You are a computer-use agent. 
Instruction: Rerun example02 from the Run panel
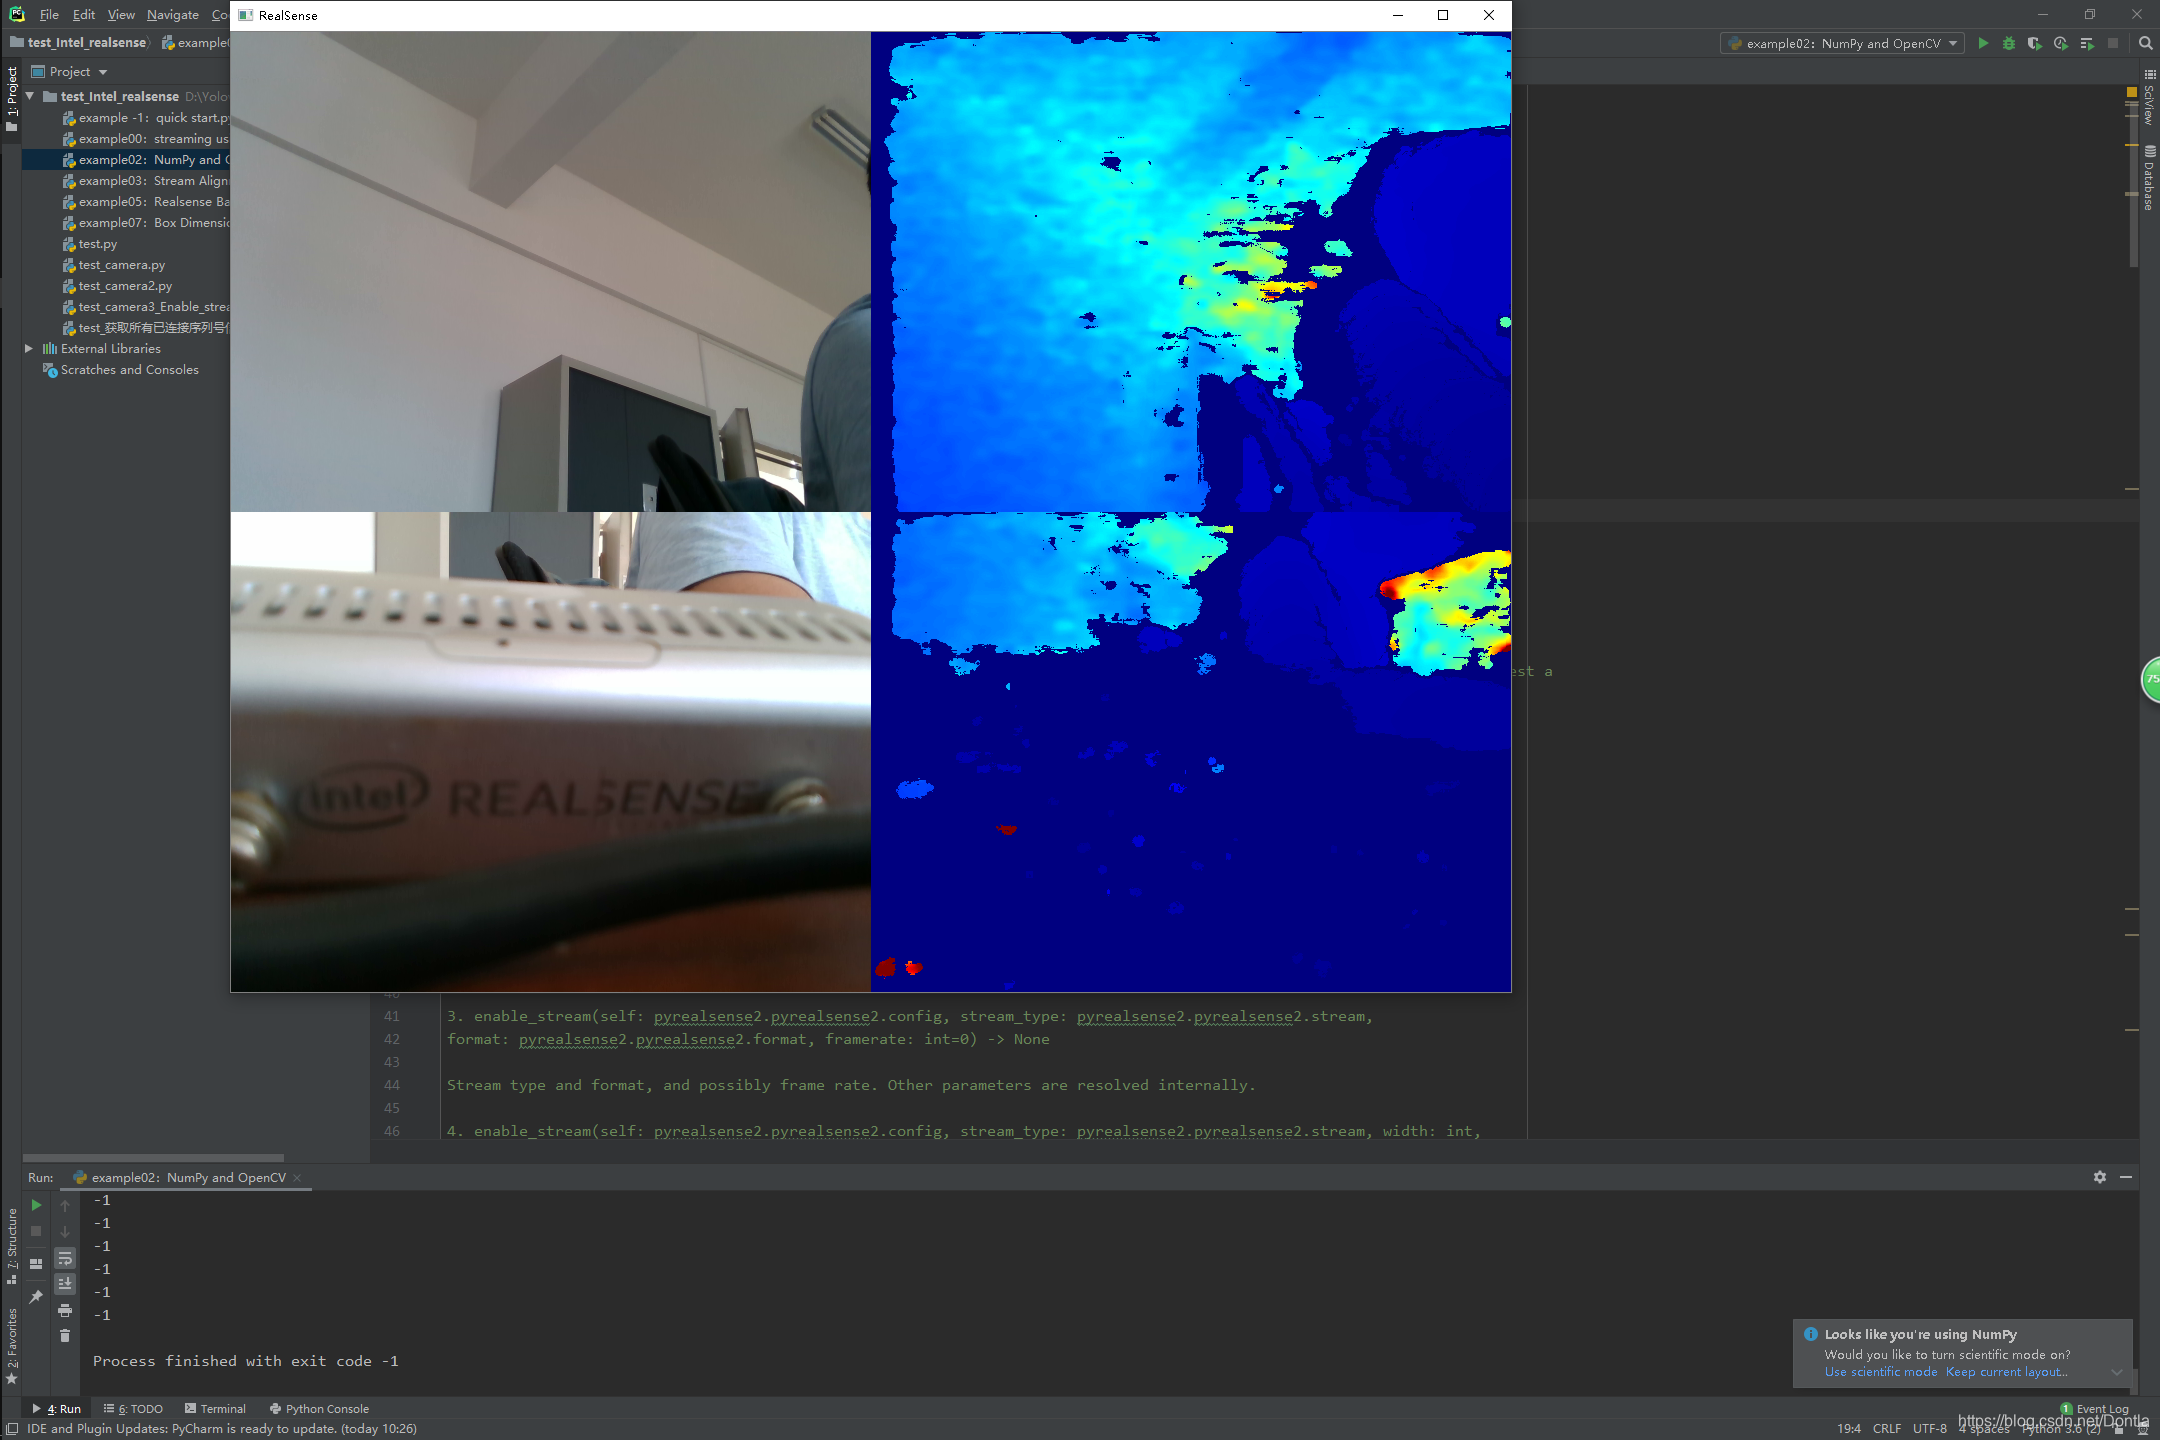36,1204
